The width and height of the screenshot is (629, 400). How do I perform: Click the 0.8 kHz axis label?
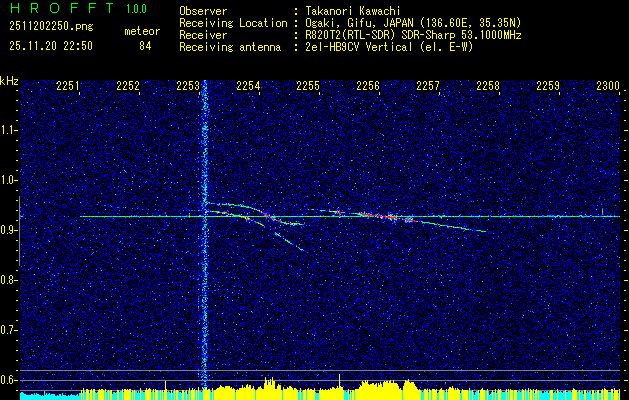[8, 280]
